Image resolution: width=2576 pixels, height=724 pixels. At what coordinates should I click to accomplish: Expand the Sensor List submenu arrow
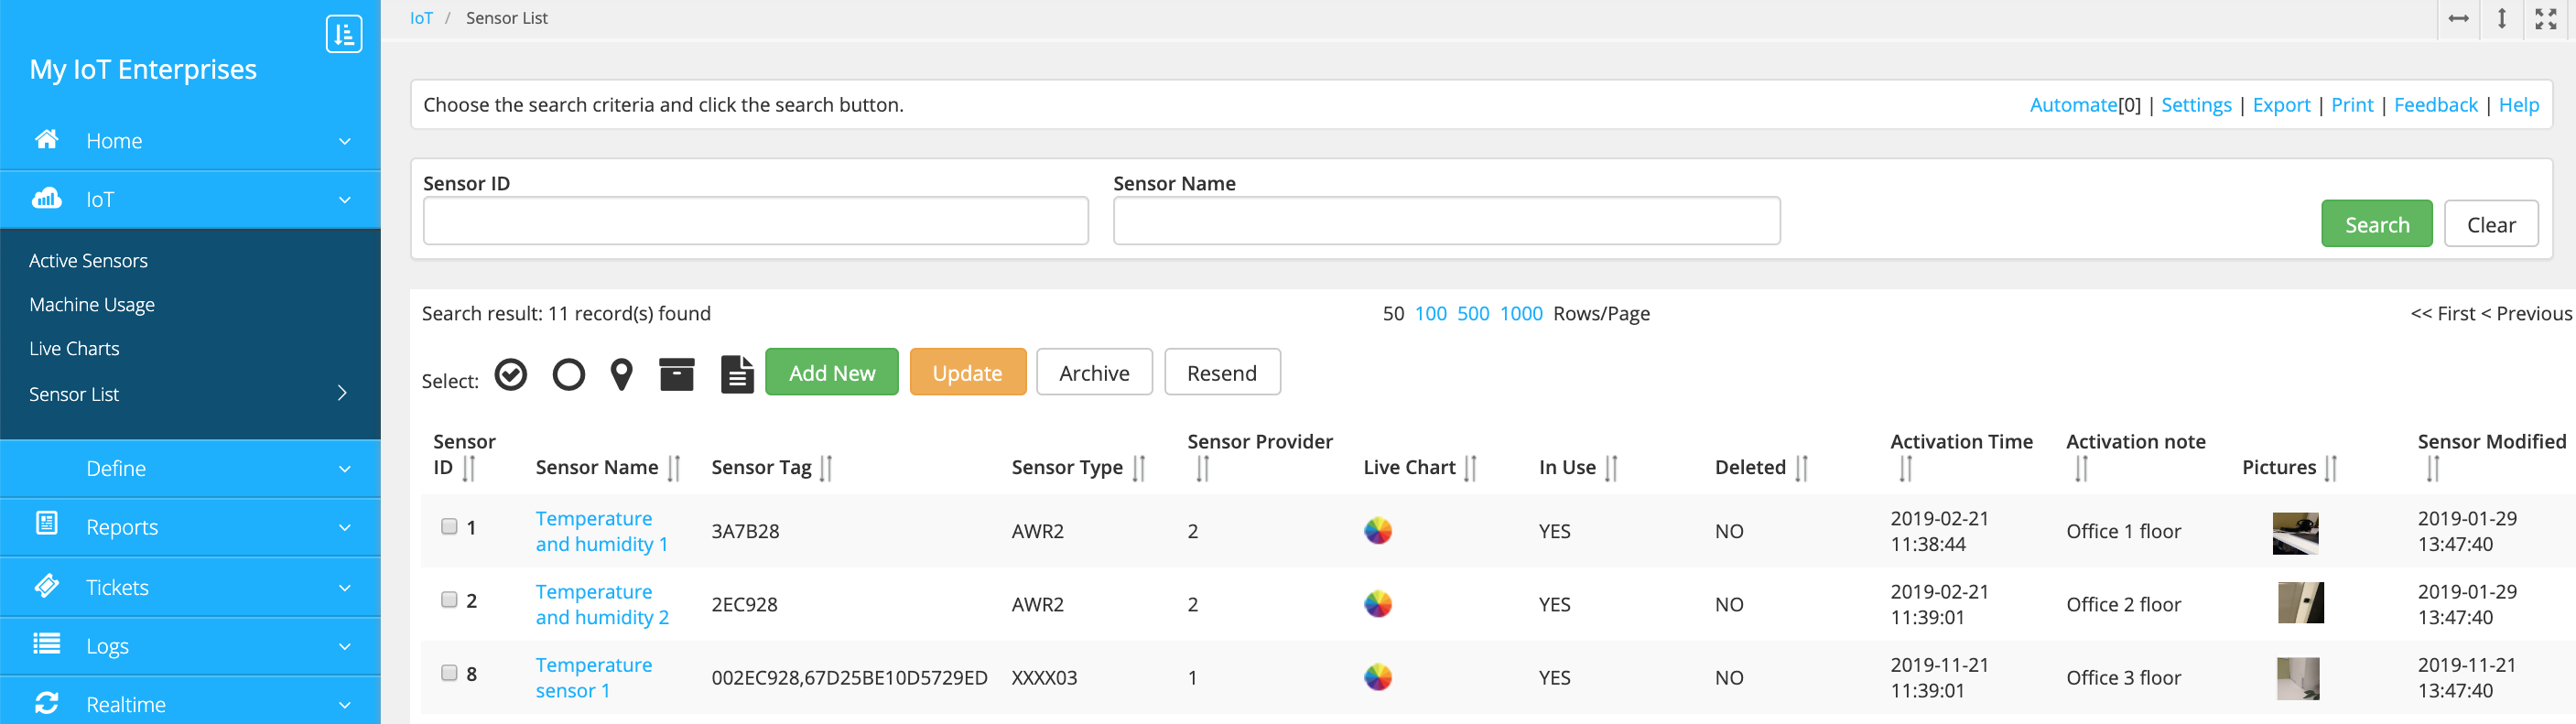pyautogui.click(x=342, y=393)
